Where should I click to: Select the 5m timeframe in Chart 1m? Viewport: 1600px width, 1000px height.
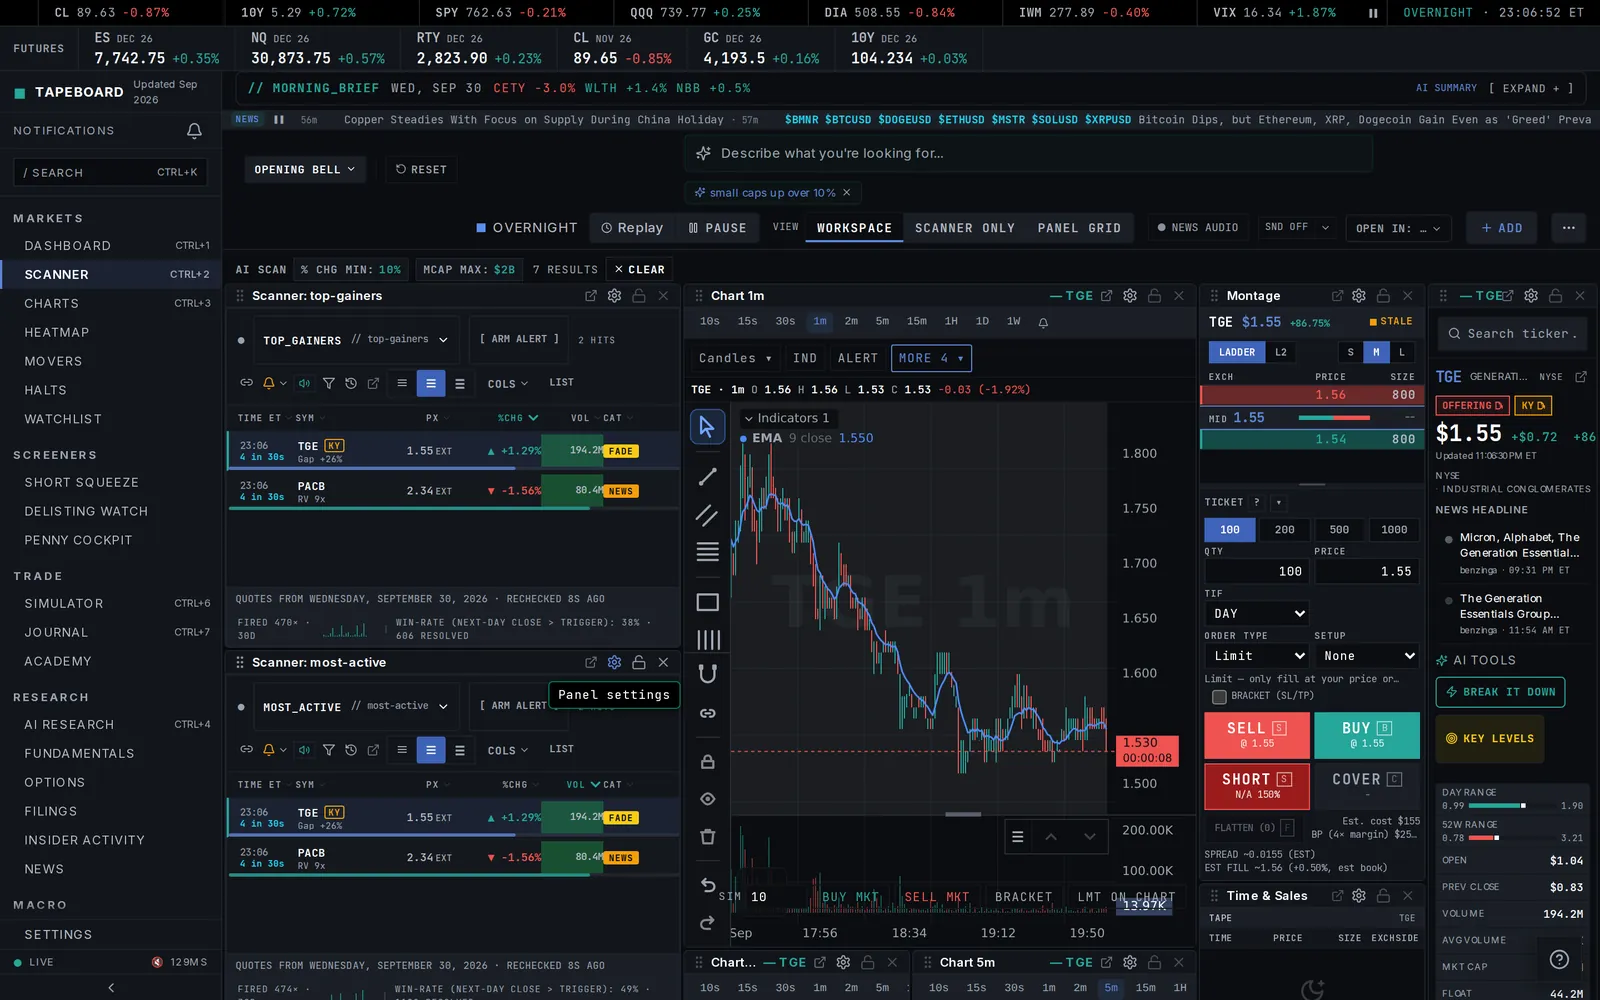tap(882, 322)
